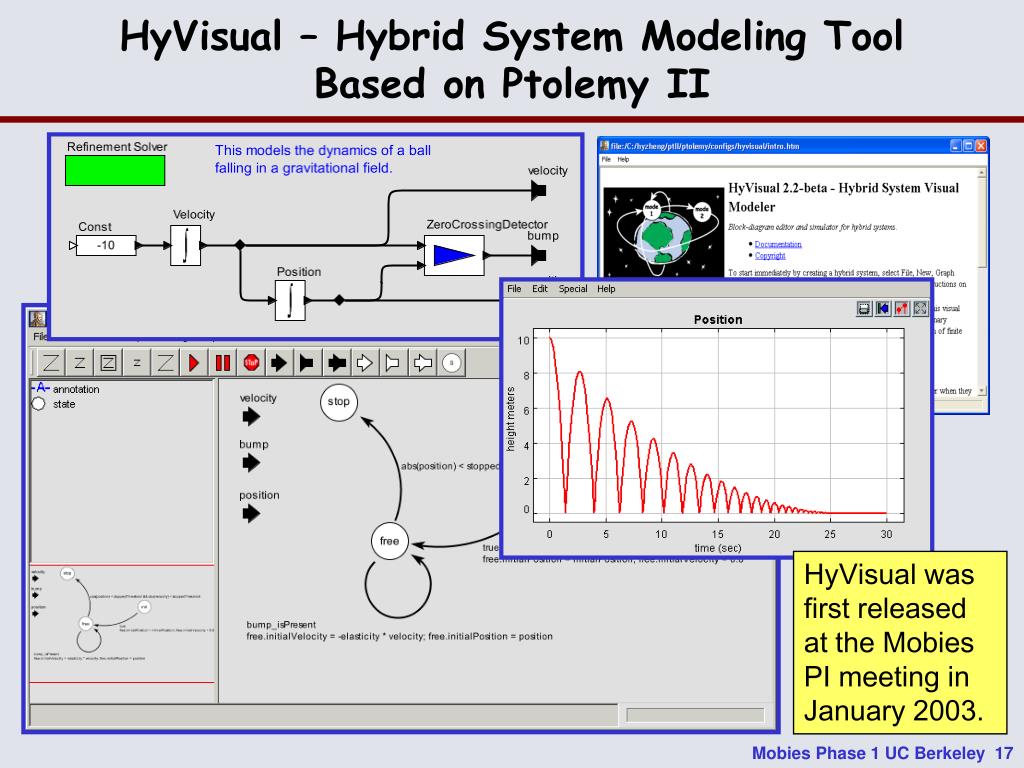
Task: Click the 'abs(position) < stopped' transition label
Action: [x=451, y=466]
